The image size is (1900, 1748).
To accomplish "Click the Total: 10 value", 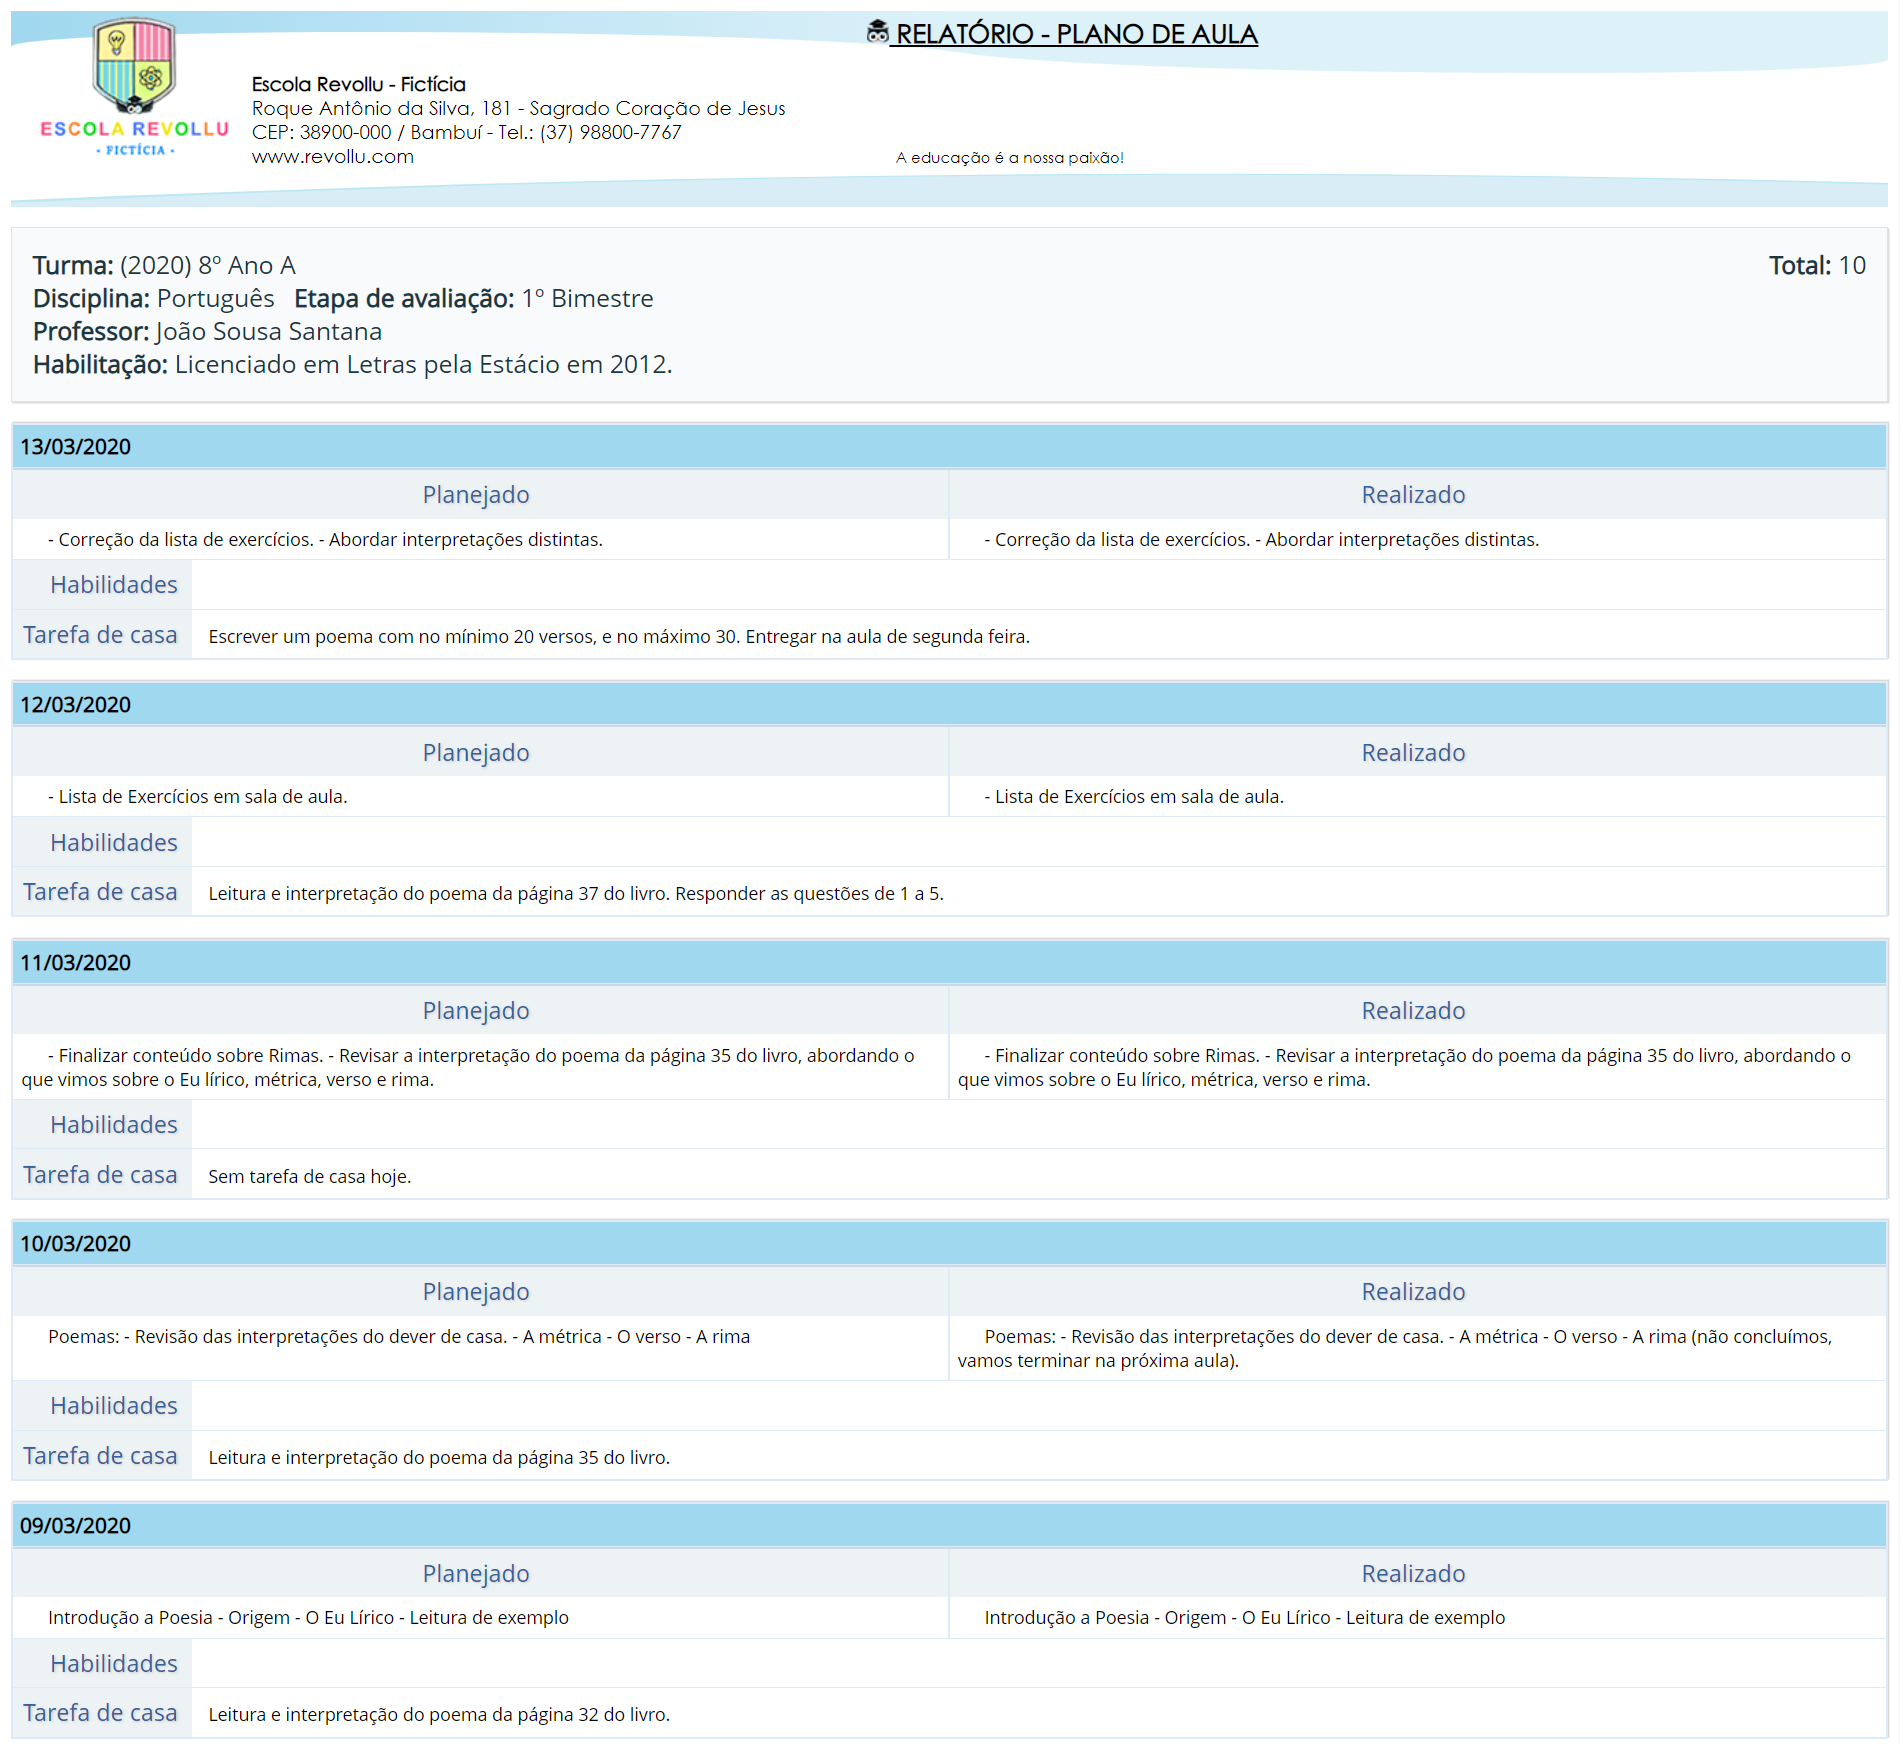I will [1817, 265].
